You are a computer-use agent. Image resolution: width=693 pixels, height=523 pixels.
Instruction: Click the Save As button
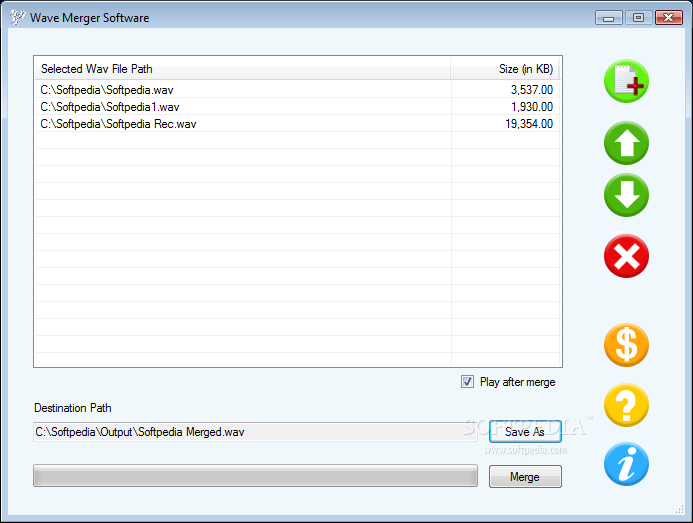(525, 431)
